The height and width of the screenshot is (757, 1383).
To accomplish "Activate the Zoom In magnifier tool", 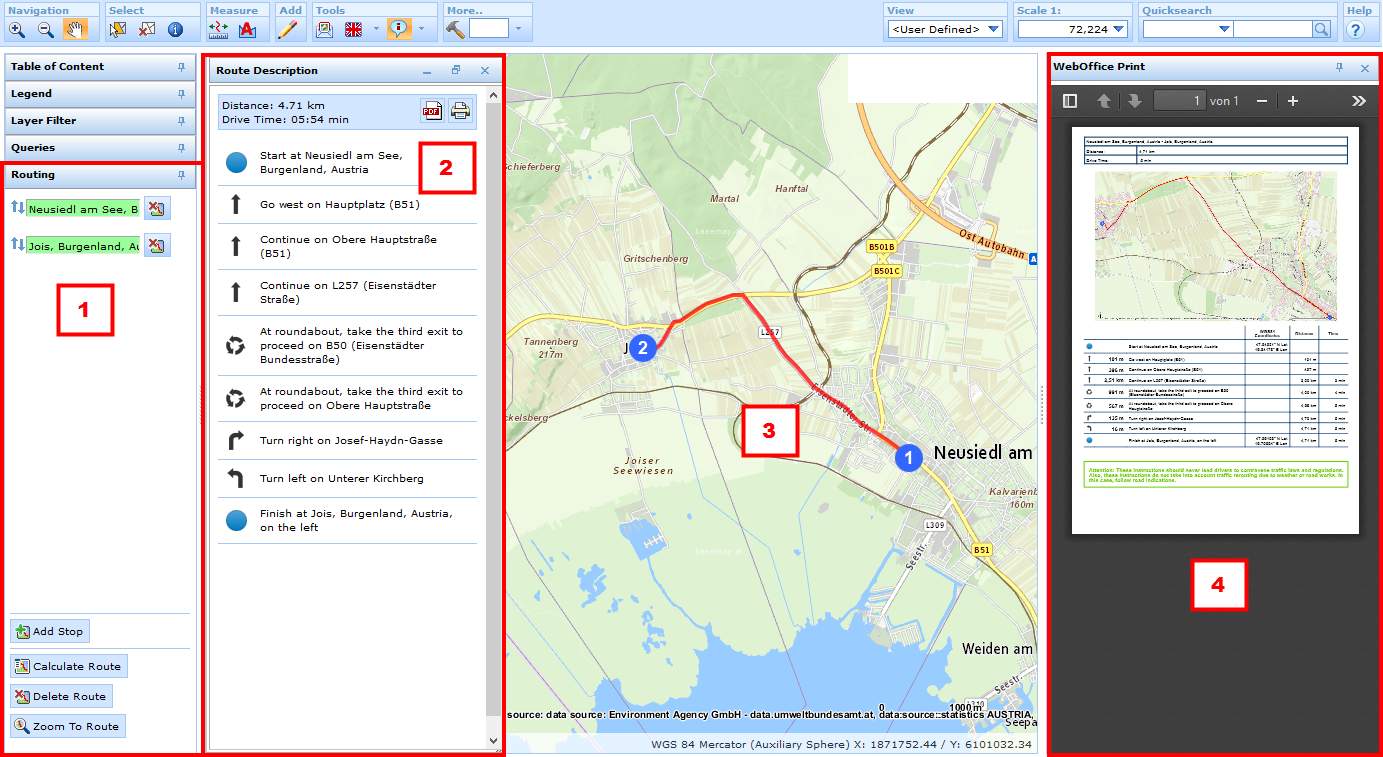I will tap(17, 29).
